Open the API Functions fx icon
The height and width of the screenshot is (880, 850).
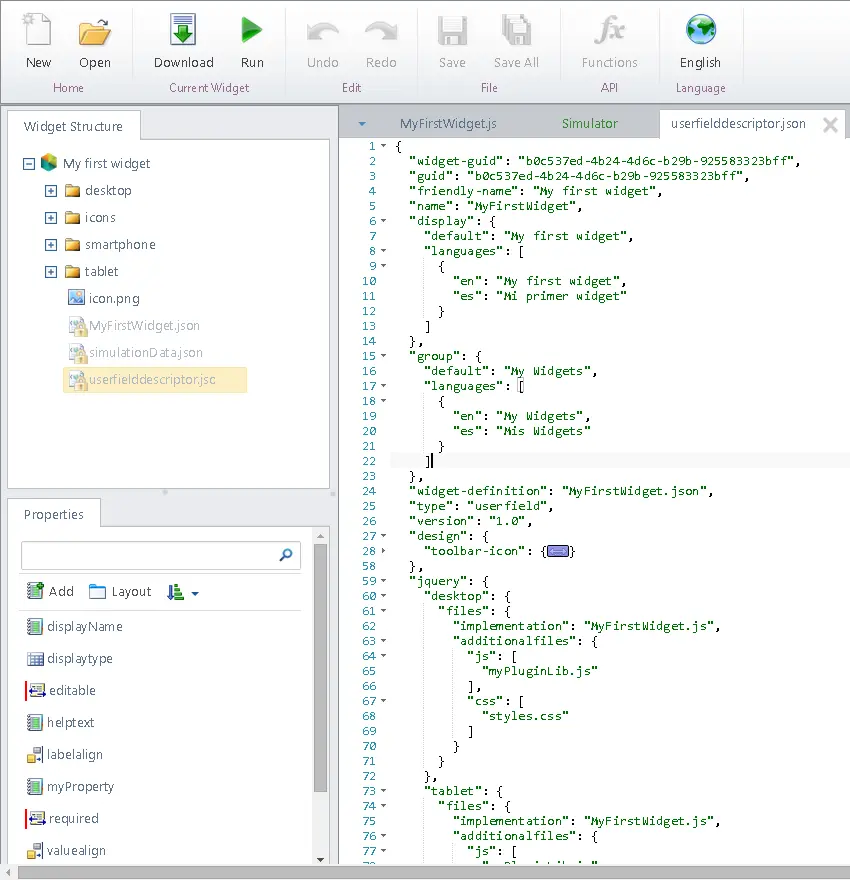point(609,30)
